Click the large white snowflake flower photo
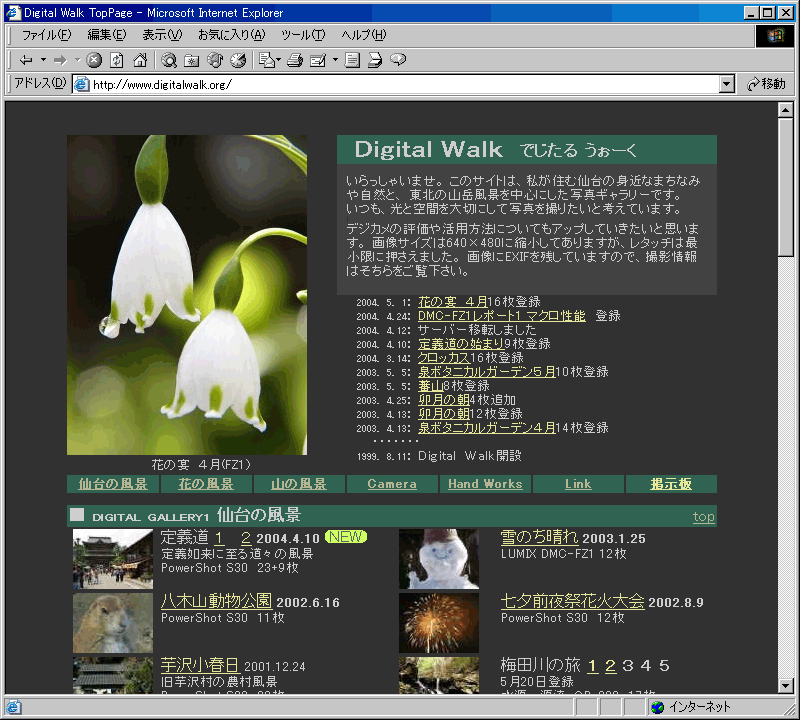 [x=187, y=294]
